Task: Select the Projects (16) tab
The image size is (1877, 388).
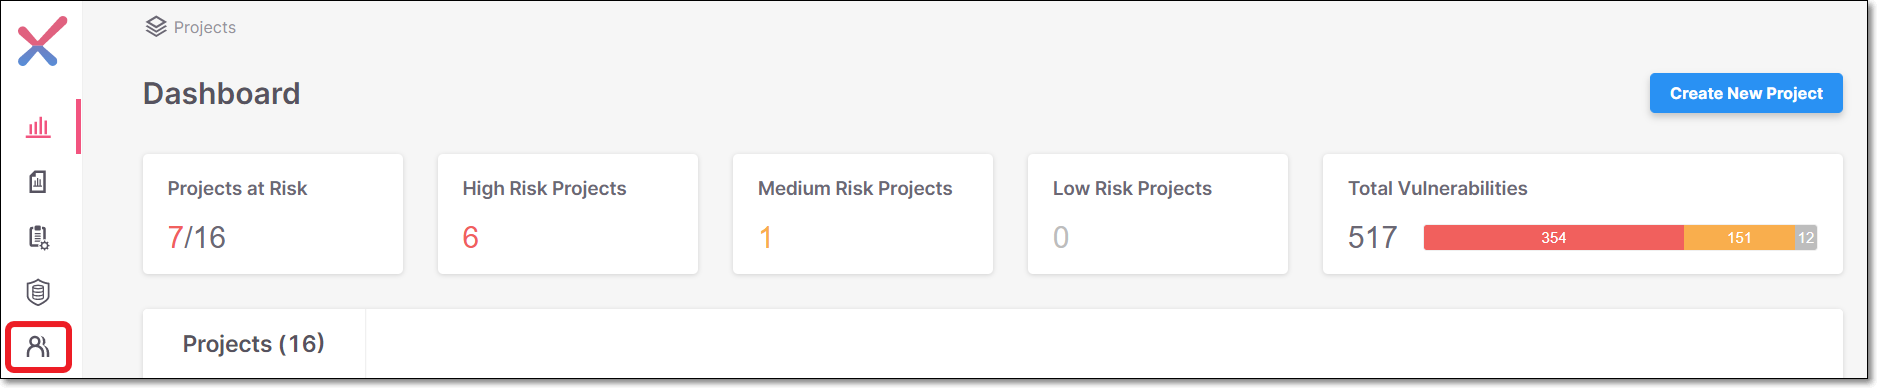Action: [254, 344]
